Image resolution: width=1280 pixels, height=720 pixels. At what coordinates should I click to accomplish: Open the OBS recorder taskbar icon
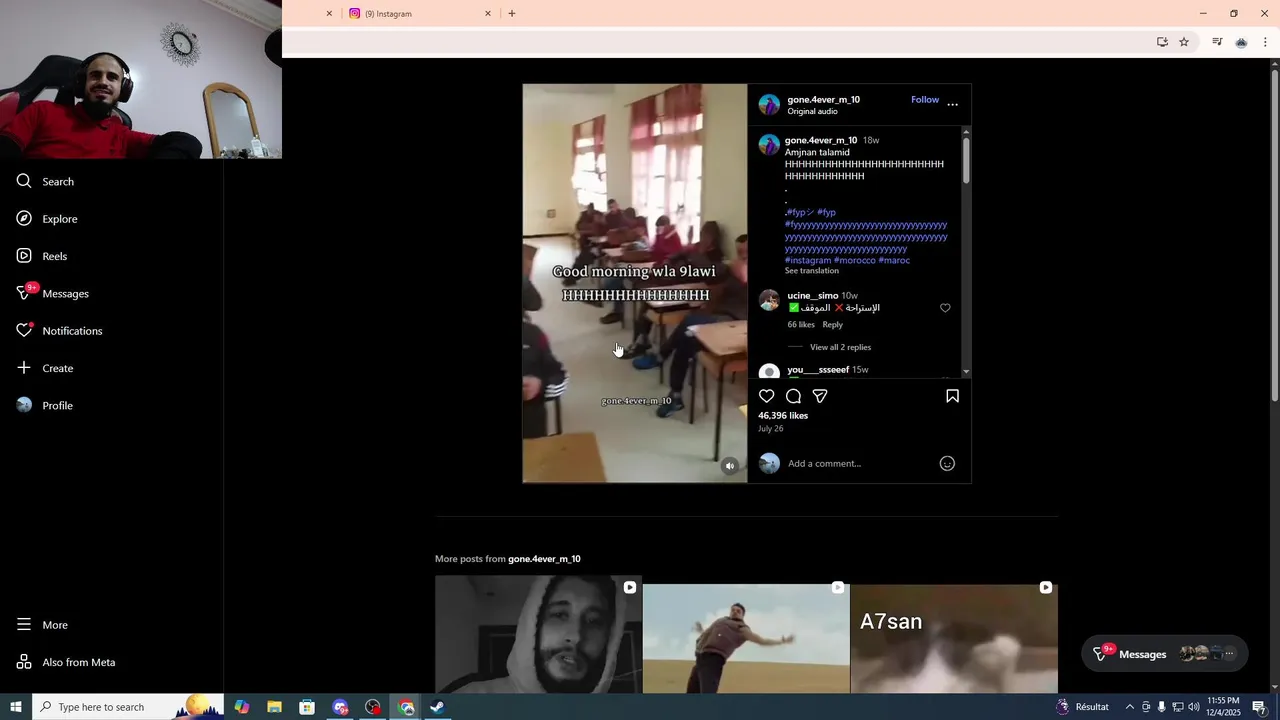click(x=373, y=707)
